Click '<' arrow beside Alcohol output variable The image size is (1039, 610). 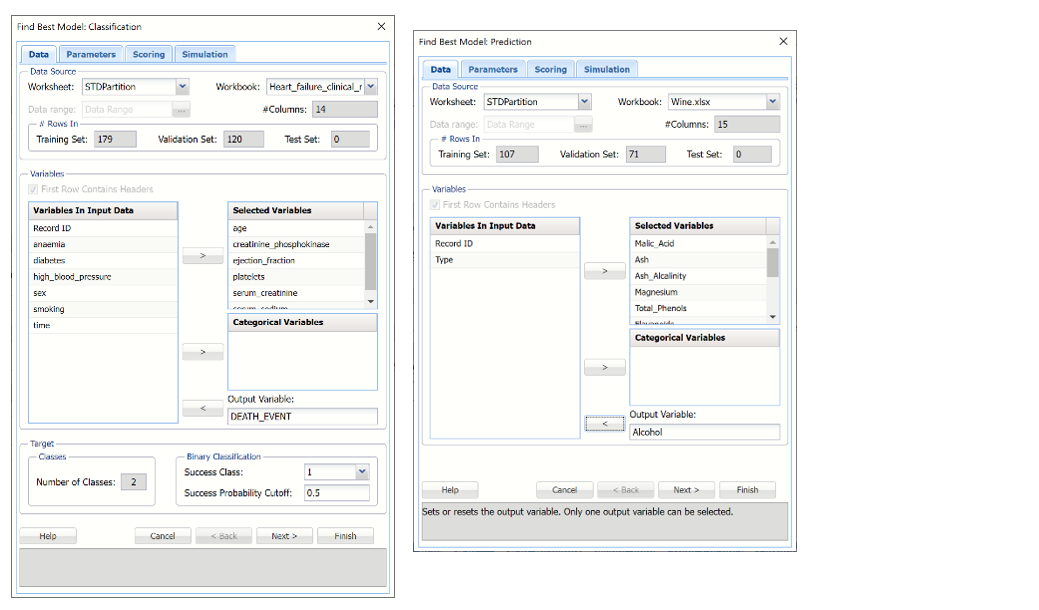coord(605,424)
